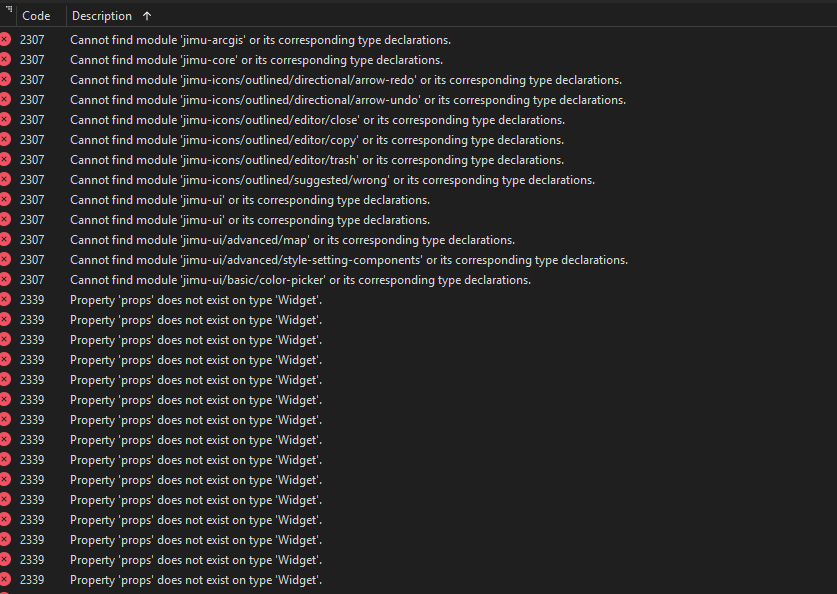This screenshot has height=594, width=837.
Task: Select the "Cannot find module 'jimu-core'" error description
Action: [256, 60]
